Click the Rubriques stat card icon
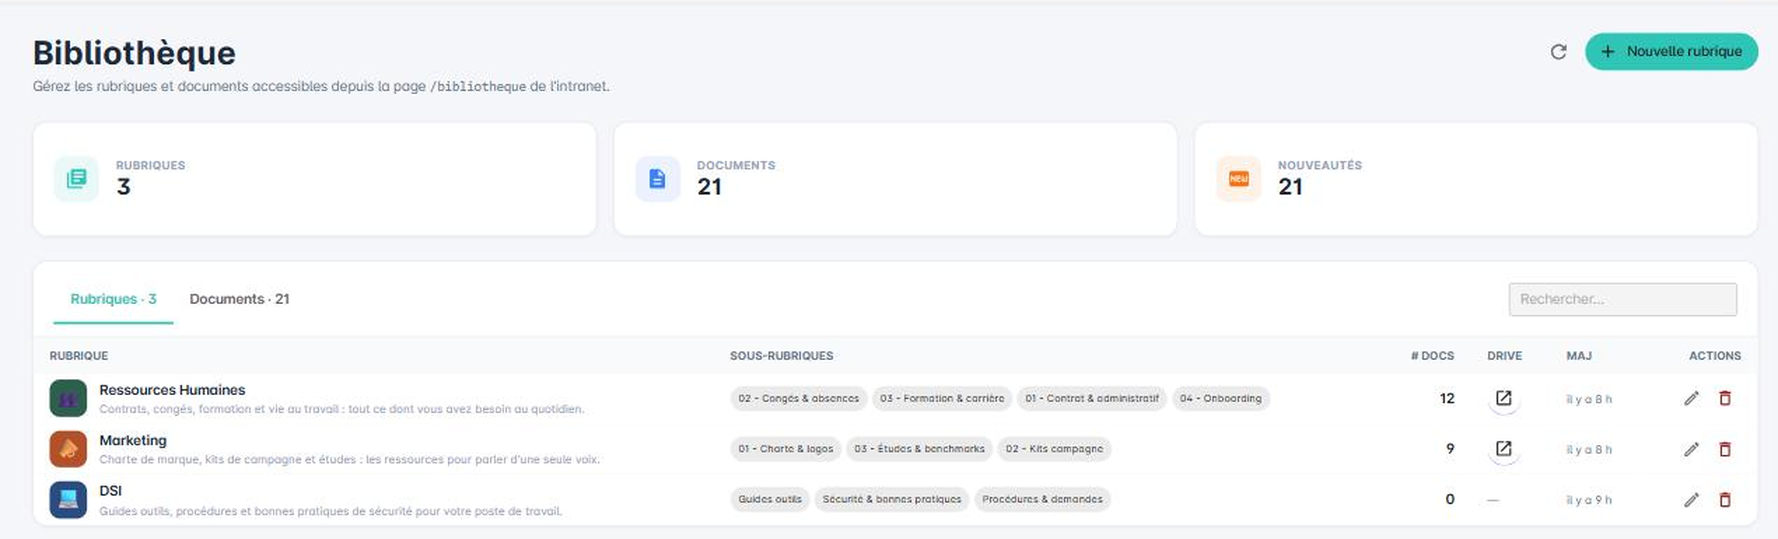 [x=76, y=179]
